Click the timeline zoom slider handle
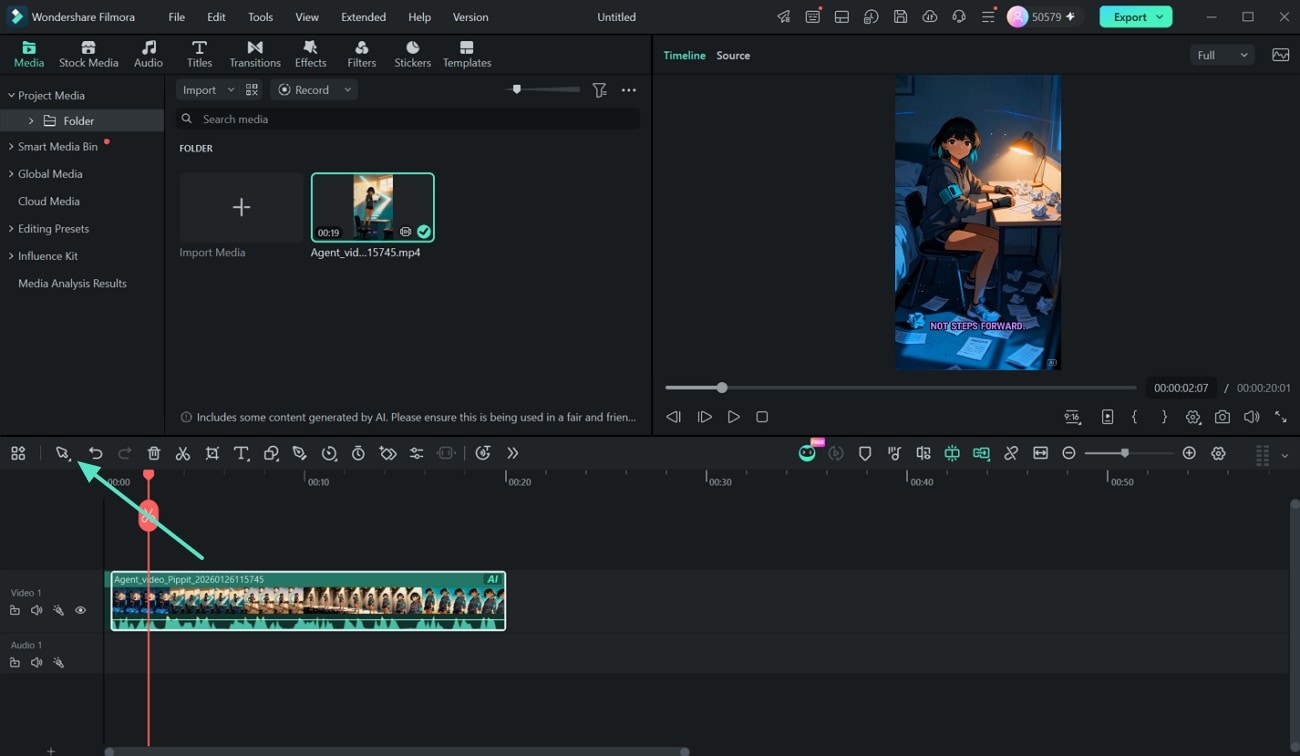The image size is (1300, 756). pos(1125,453)
